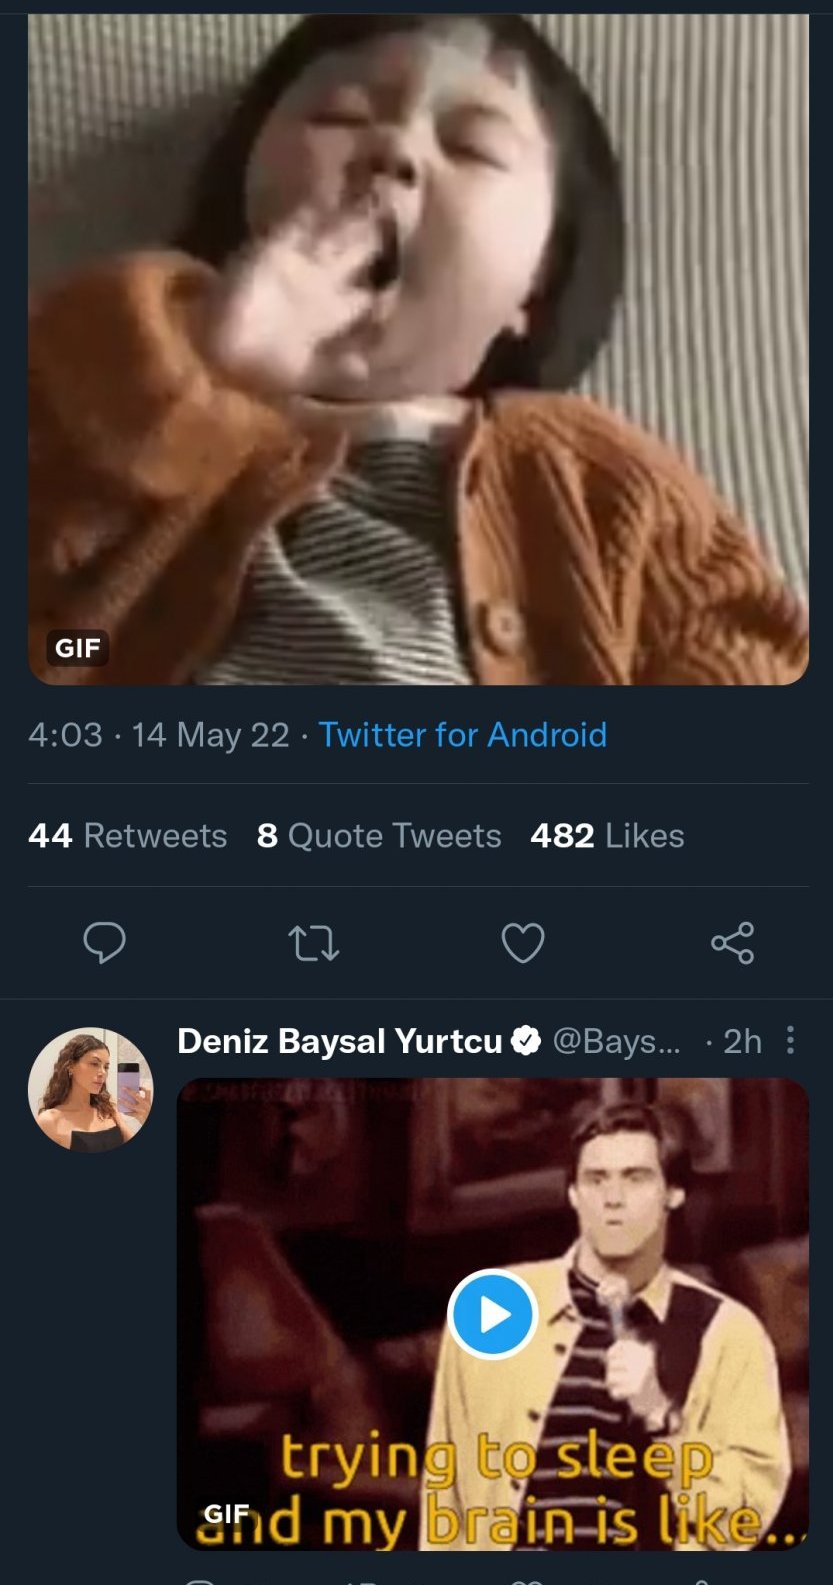
Task: Tap the tweet date 14 May 22
Action: coord(210,735)
